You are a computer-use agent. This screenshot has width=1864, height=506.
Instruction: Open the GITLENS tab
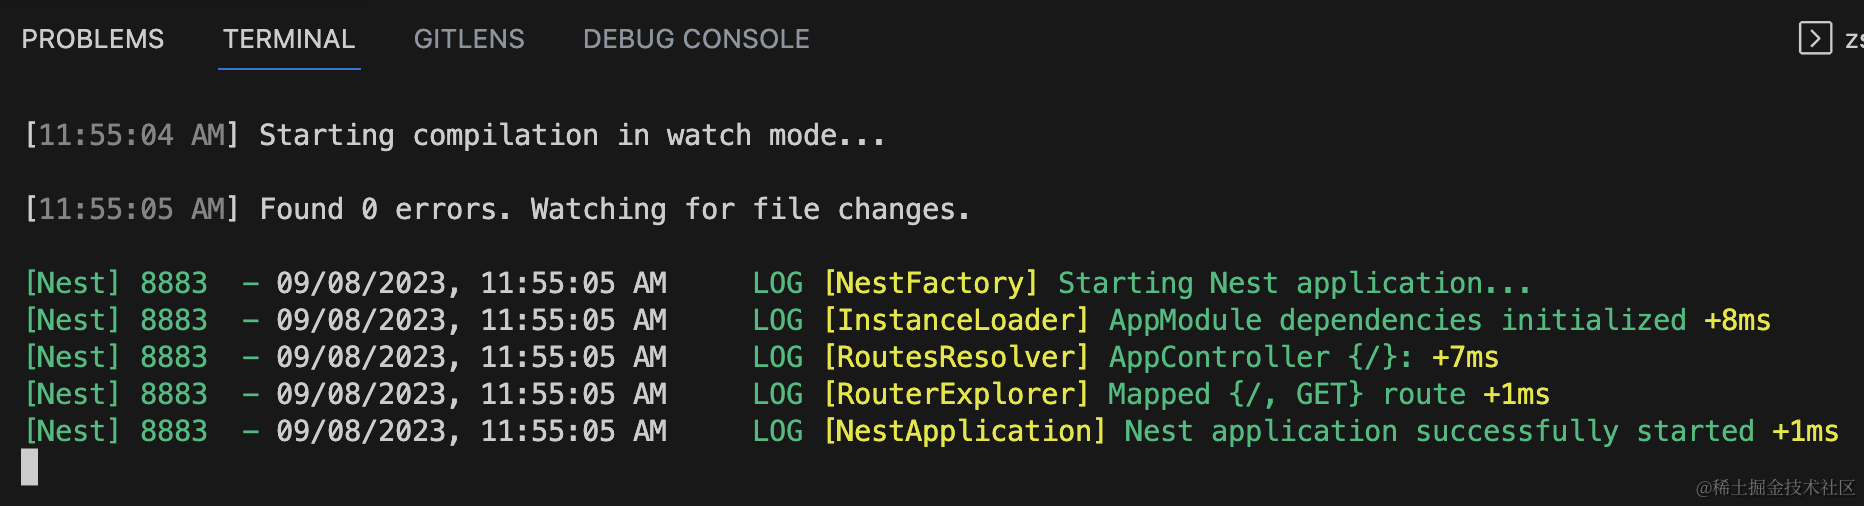pos(468,39)
